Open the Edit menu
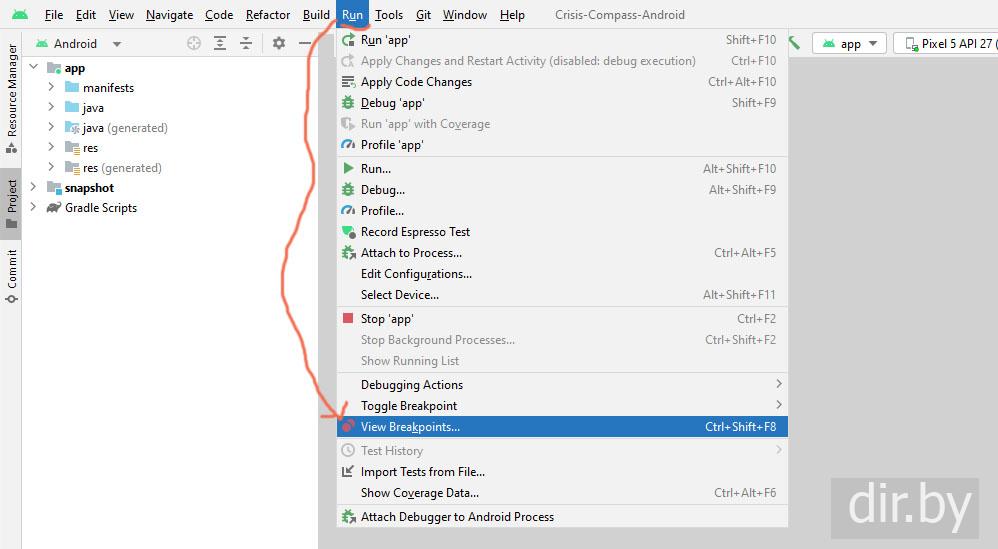Screen dimensions: 998x549 [x=86, y=15]
